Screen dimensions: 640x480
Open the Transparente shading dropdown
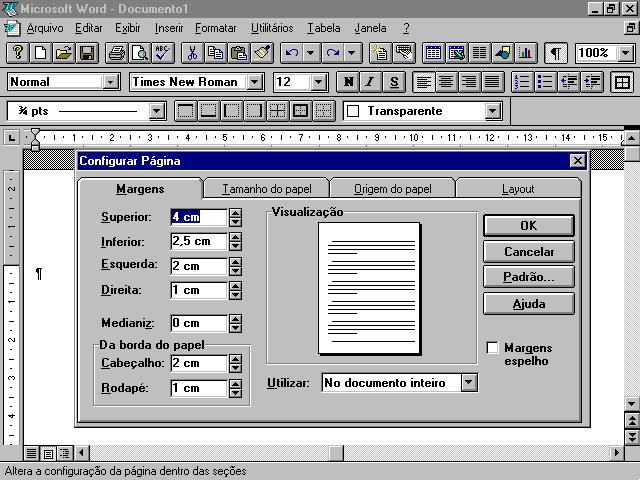tap(492, 111)
